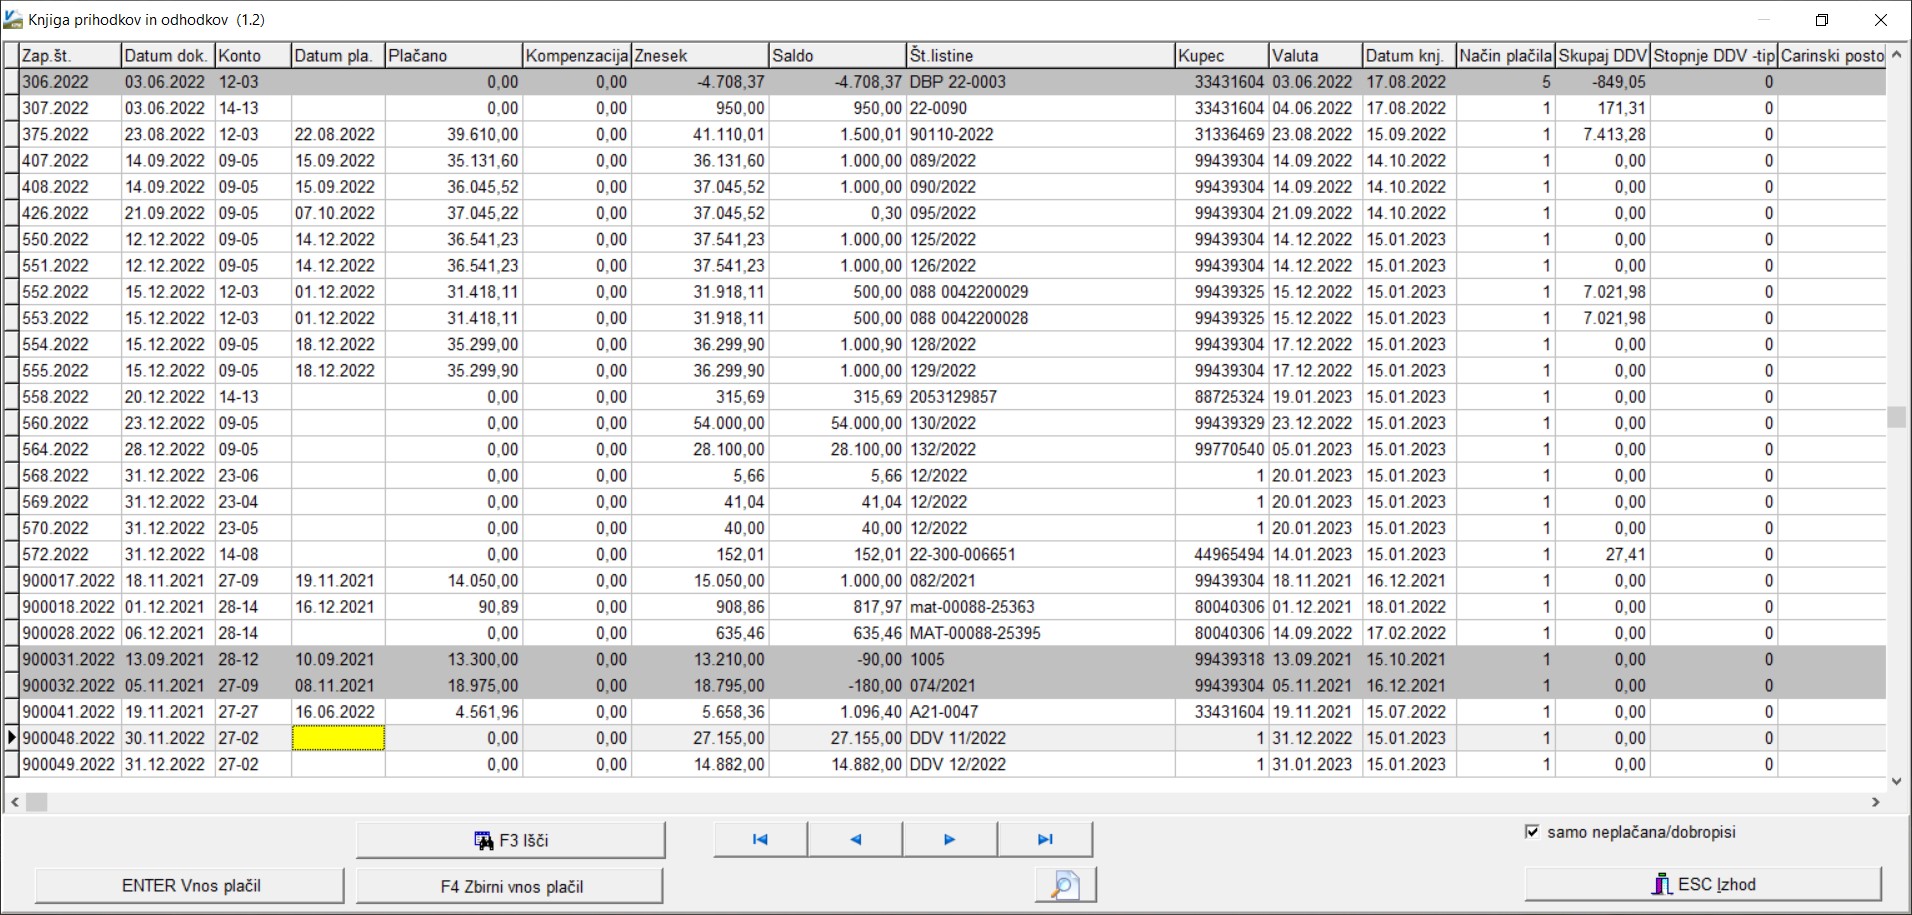1912x915 pixels.
Task: Toggle the samo neplačana/dobropisi checkbox
Action: pyautogui.click(x=1531, y=832)
